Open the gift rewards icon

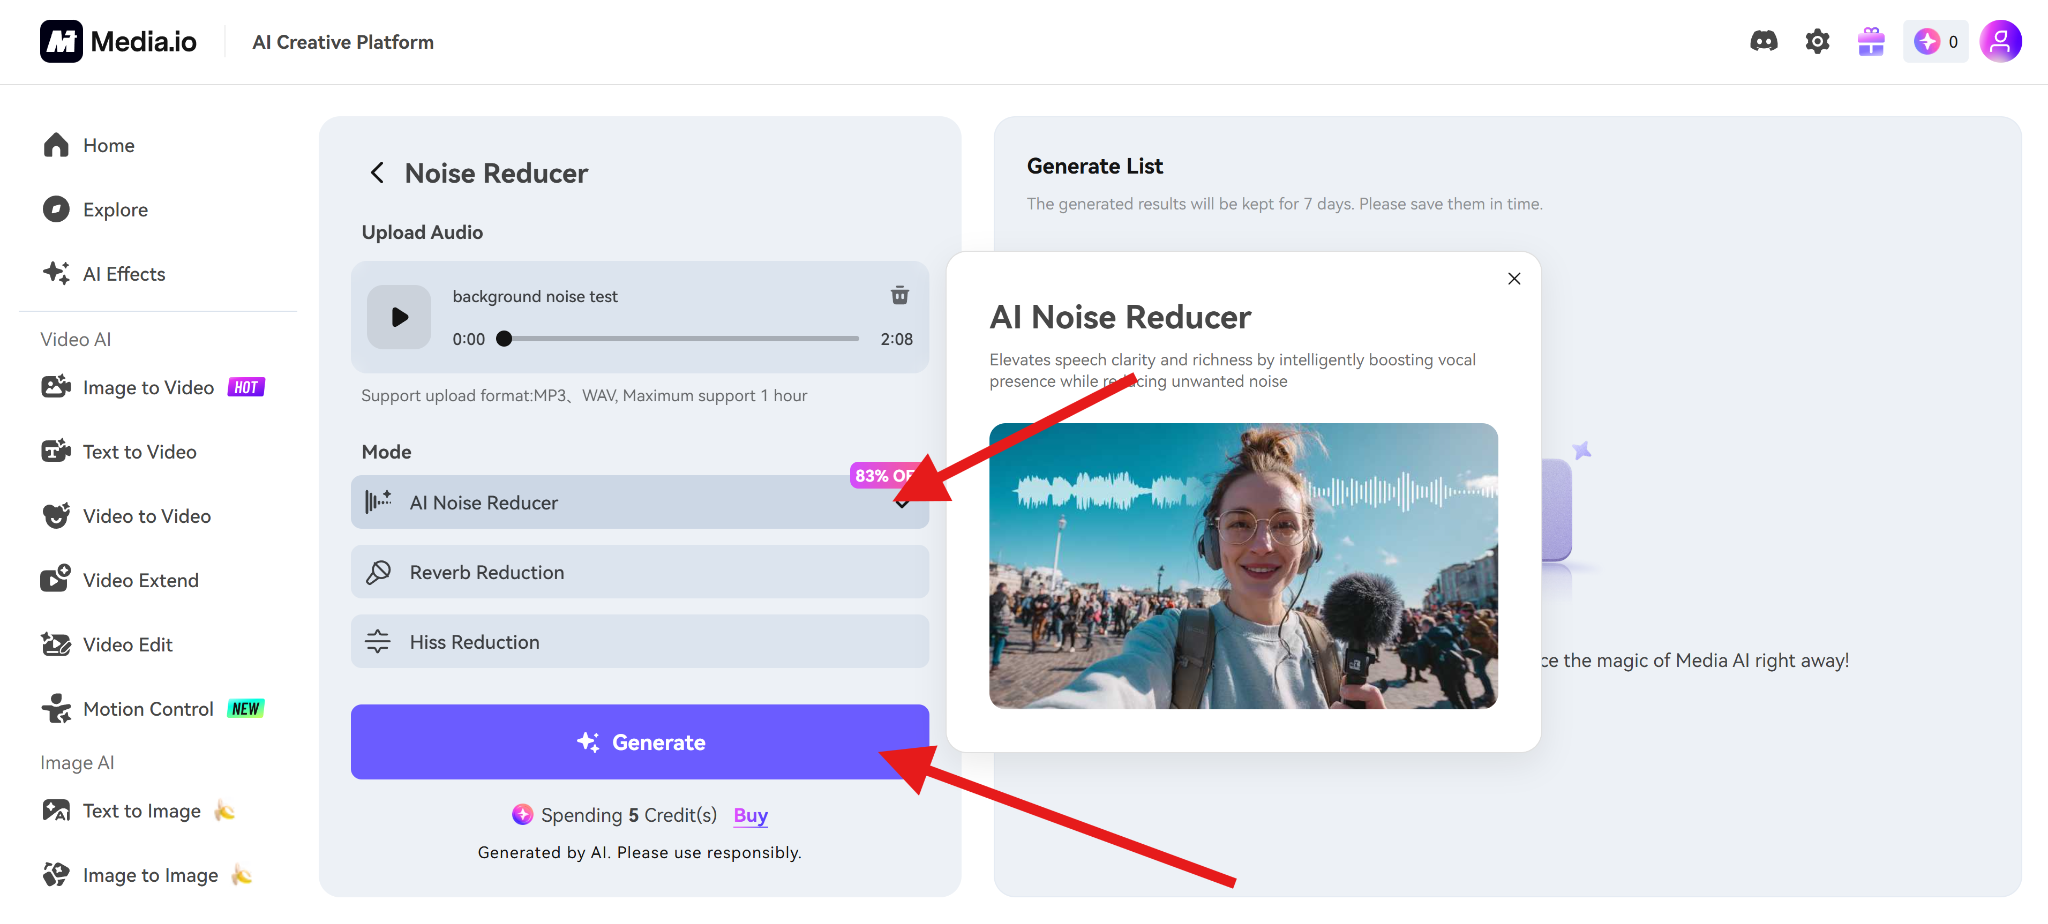pyautogui.click(x=1869, y=41)
